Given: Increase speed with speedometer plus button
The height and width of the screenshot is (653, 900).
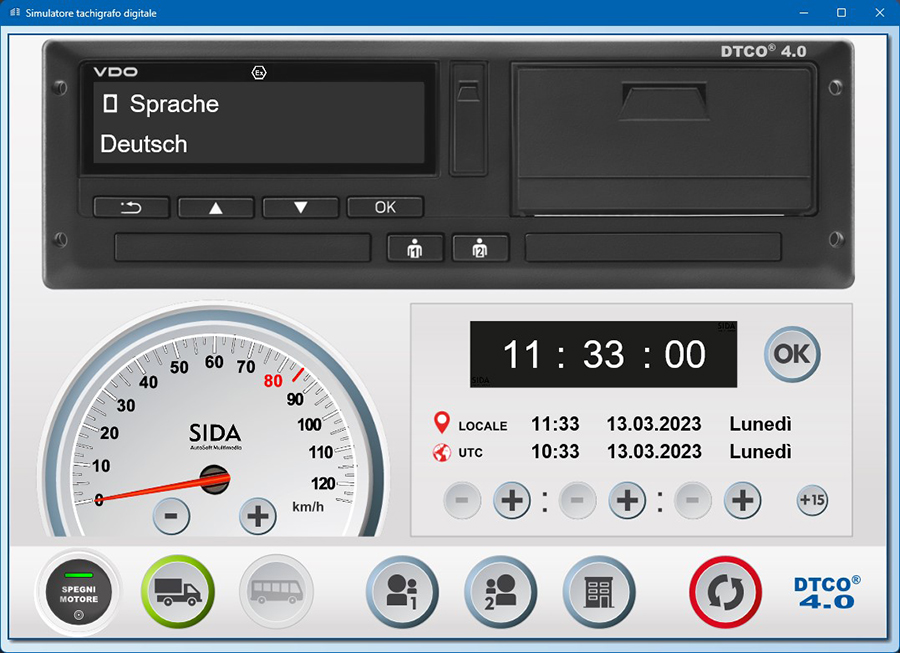Looking at the screenshot, I should pyautogui.click(x=258, y=516).
